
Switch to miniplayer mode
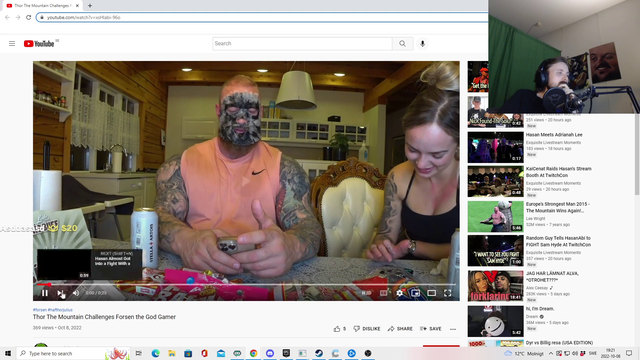coord(416,293)
